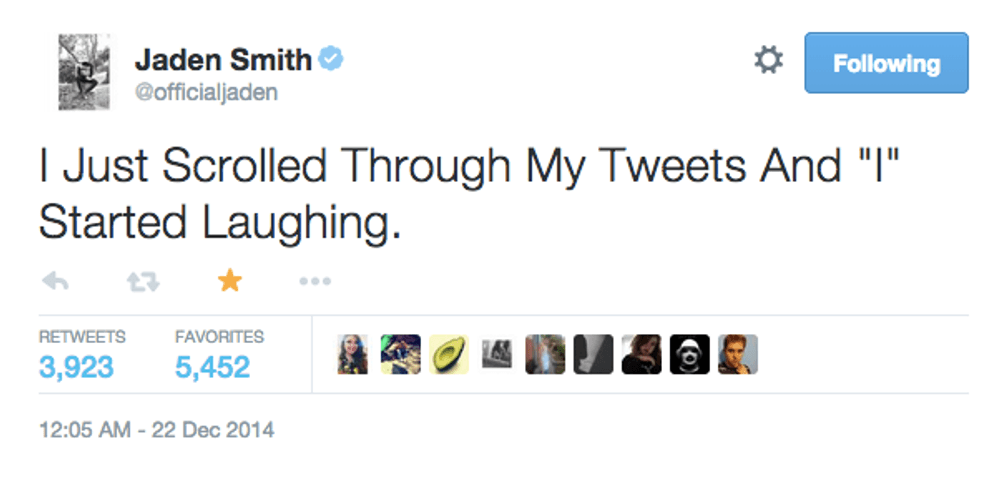The image size is (1000, 477).
Task: Click the hooded white-mask avatar
Action: pos(690,354)
